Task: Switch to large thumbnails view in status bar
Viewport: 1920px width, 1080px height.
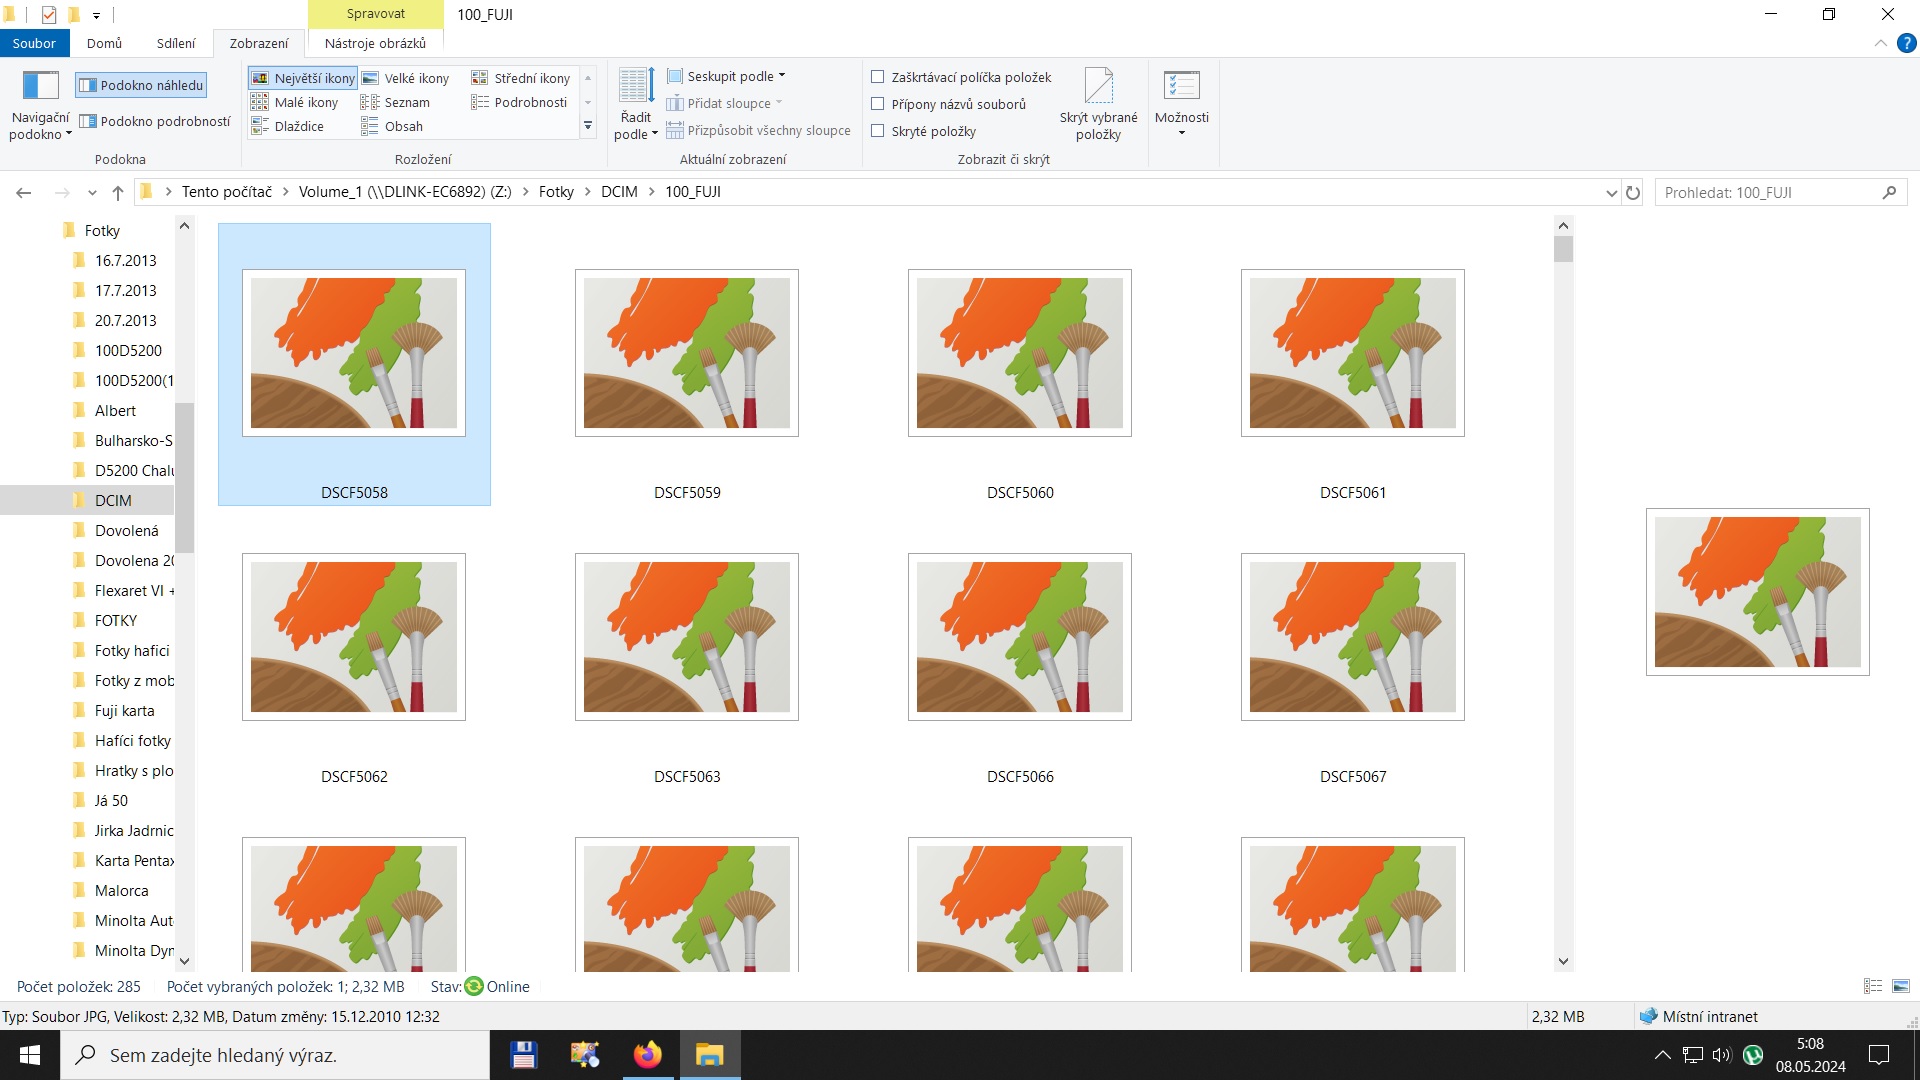Action: [1901, 986]
